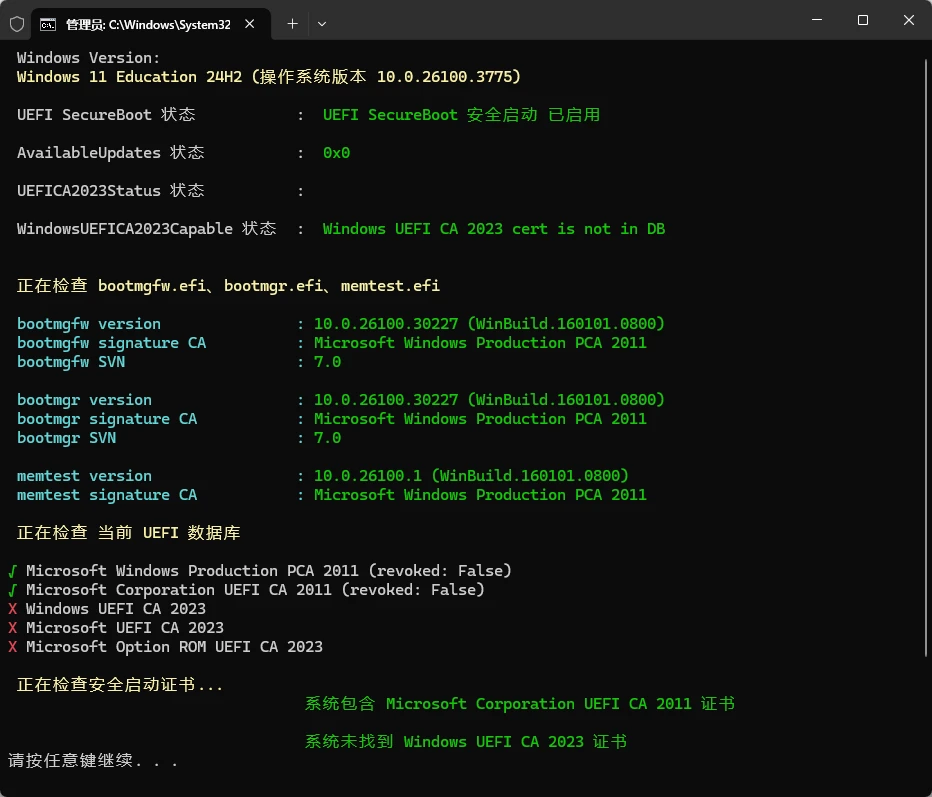The image size is (932, 797).
Task: Click the 'WindowsUEFICA2023Capable 状态' label
Action: (146, 228)
